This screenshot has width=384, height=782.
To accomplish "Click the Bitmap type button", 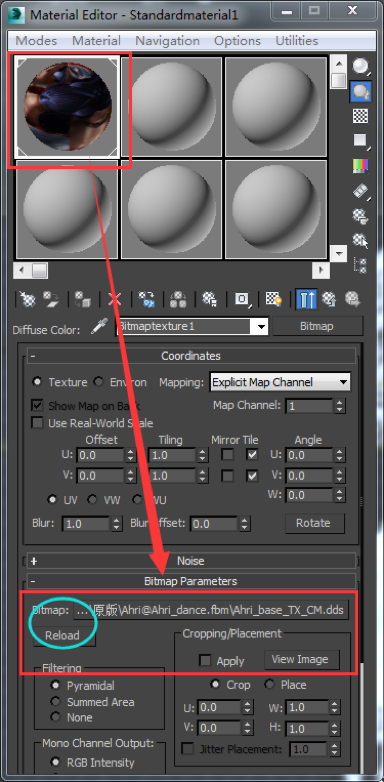I will click(x=317, y=327).
